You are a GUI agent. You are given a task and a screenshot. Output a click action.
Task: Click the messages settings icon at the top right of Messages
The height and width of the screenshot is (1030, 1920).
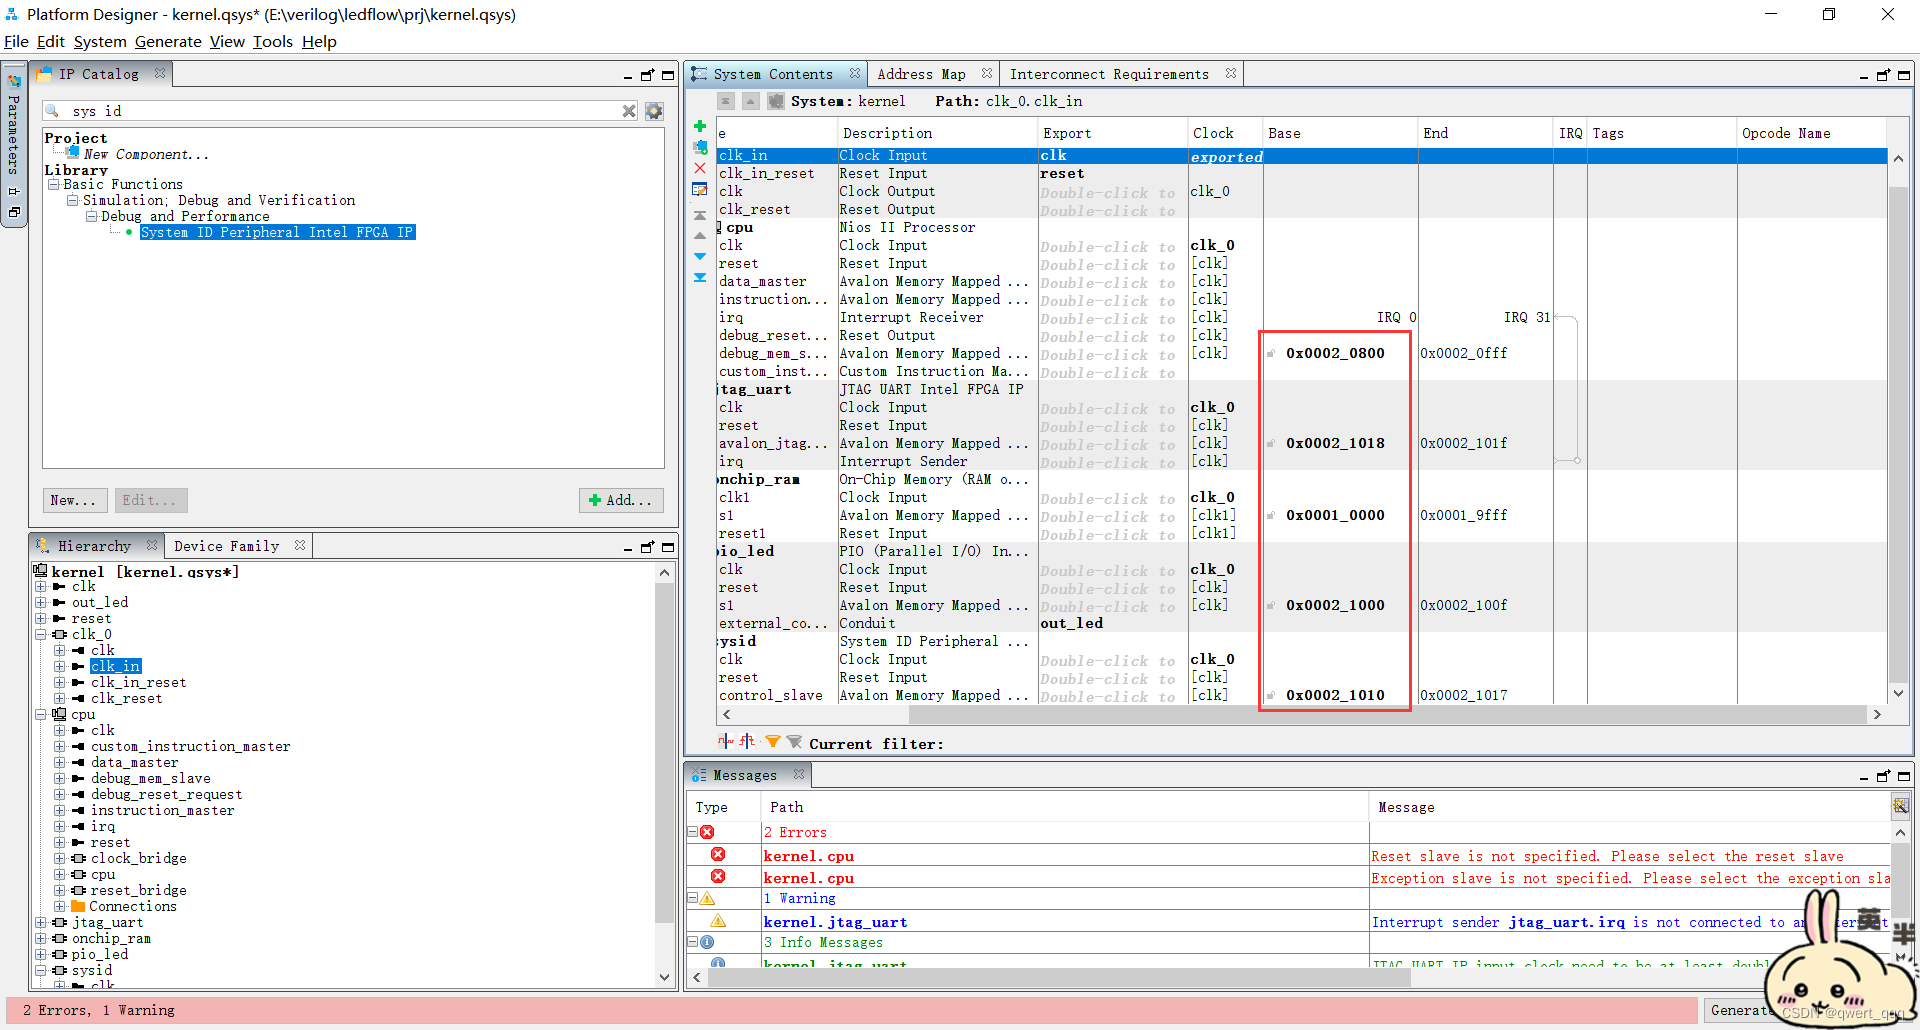[1900, 805]
